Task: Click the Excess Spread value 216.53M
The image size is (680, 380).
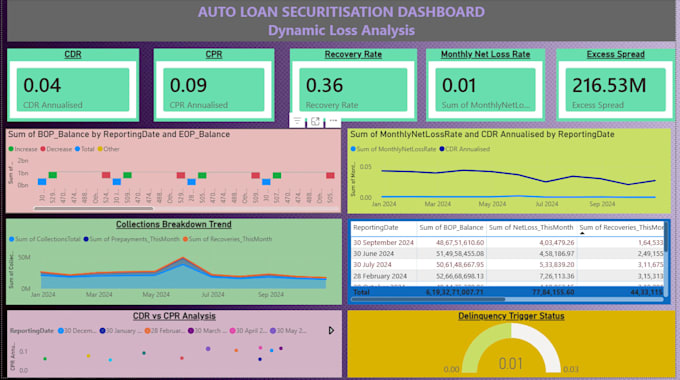Action: tap(609, 85)
